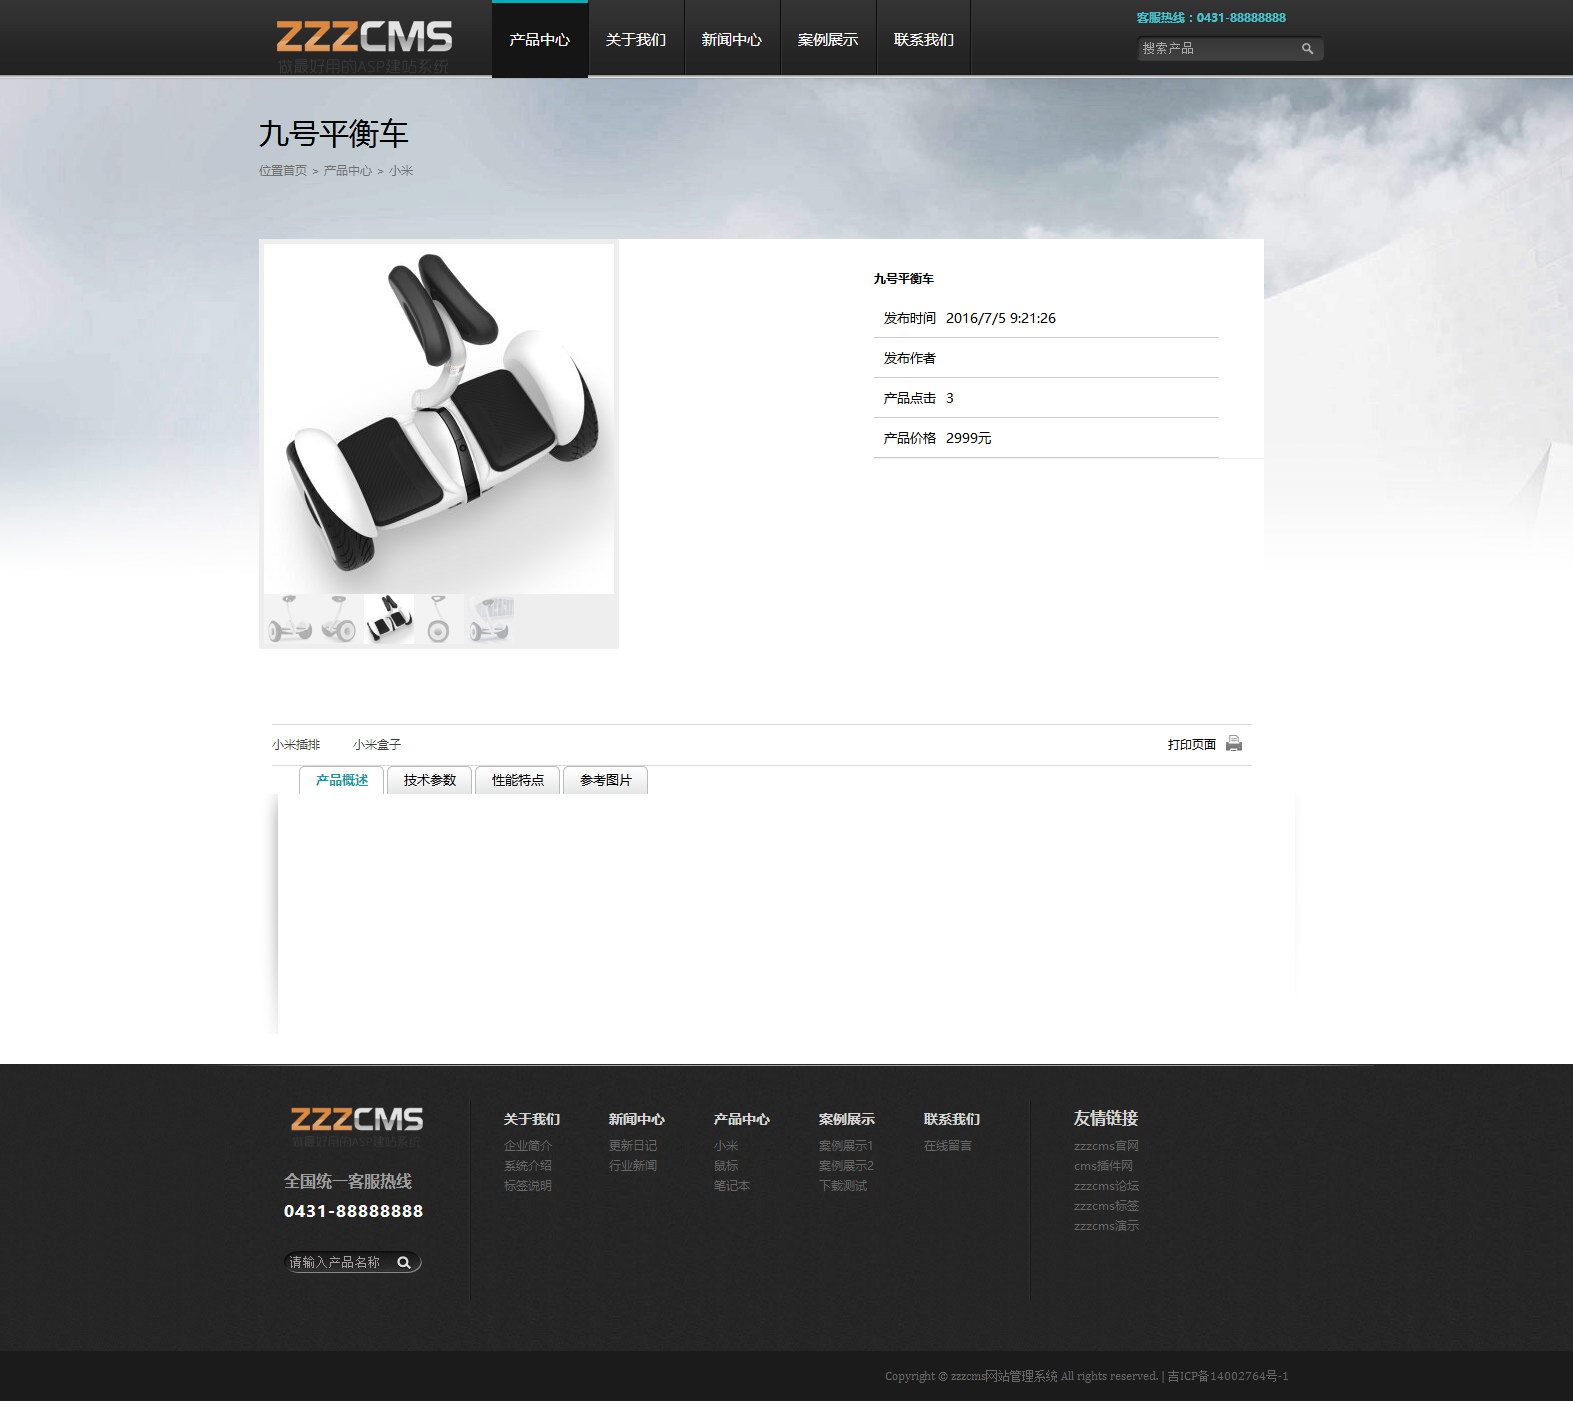This screenshot has width=1573, height=1416.
Task: Go to 产品中心 breadcrumb link
Action: click(347, 171)
